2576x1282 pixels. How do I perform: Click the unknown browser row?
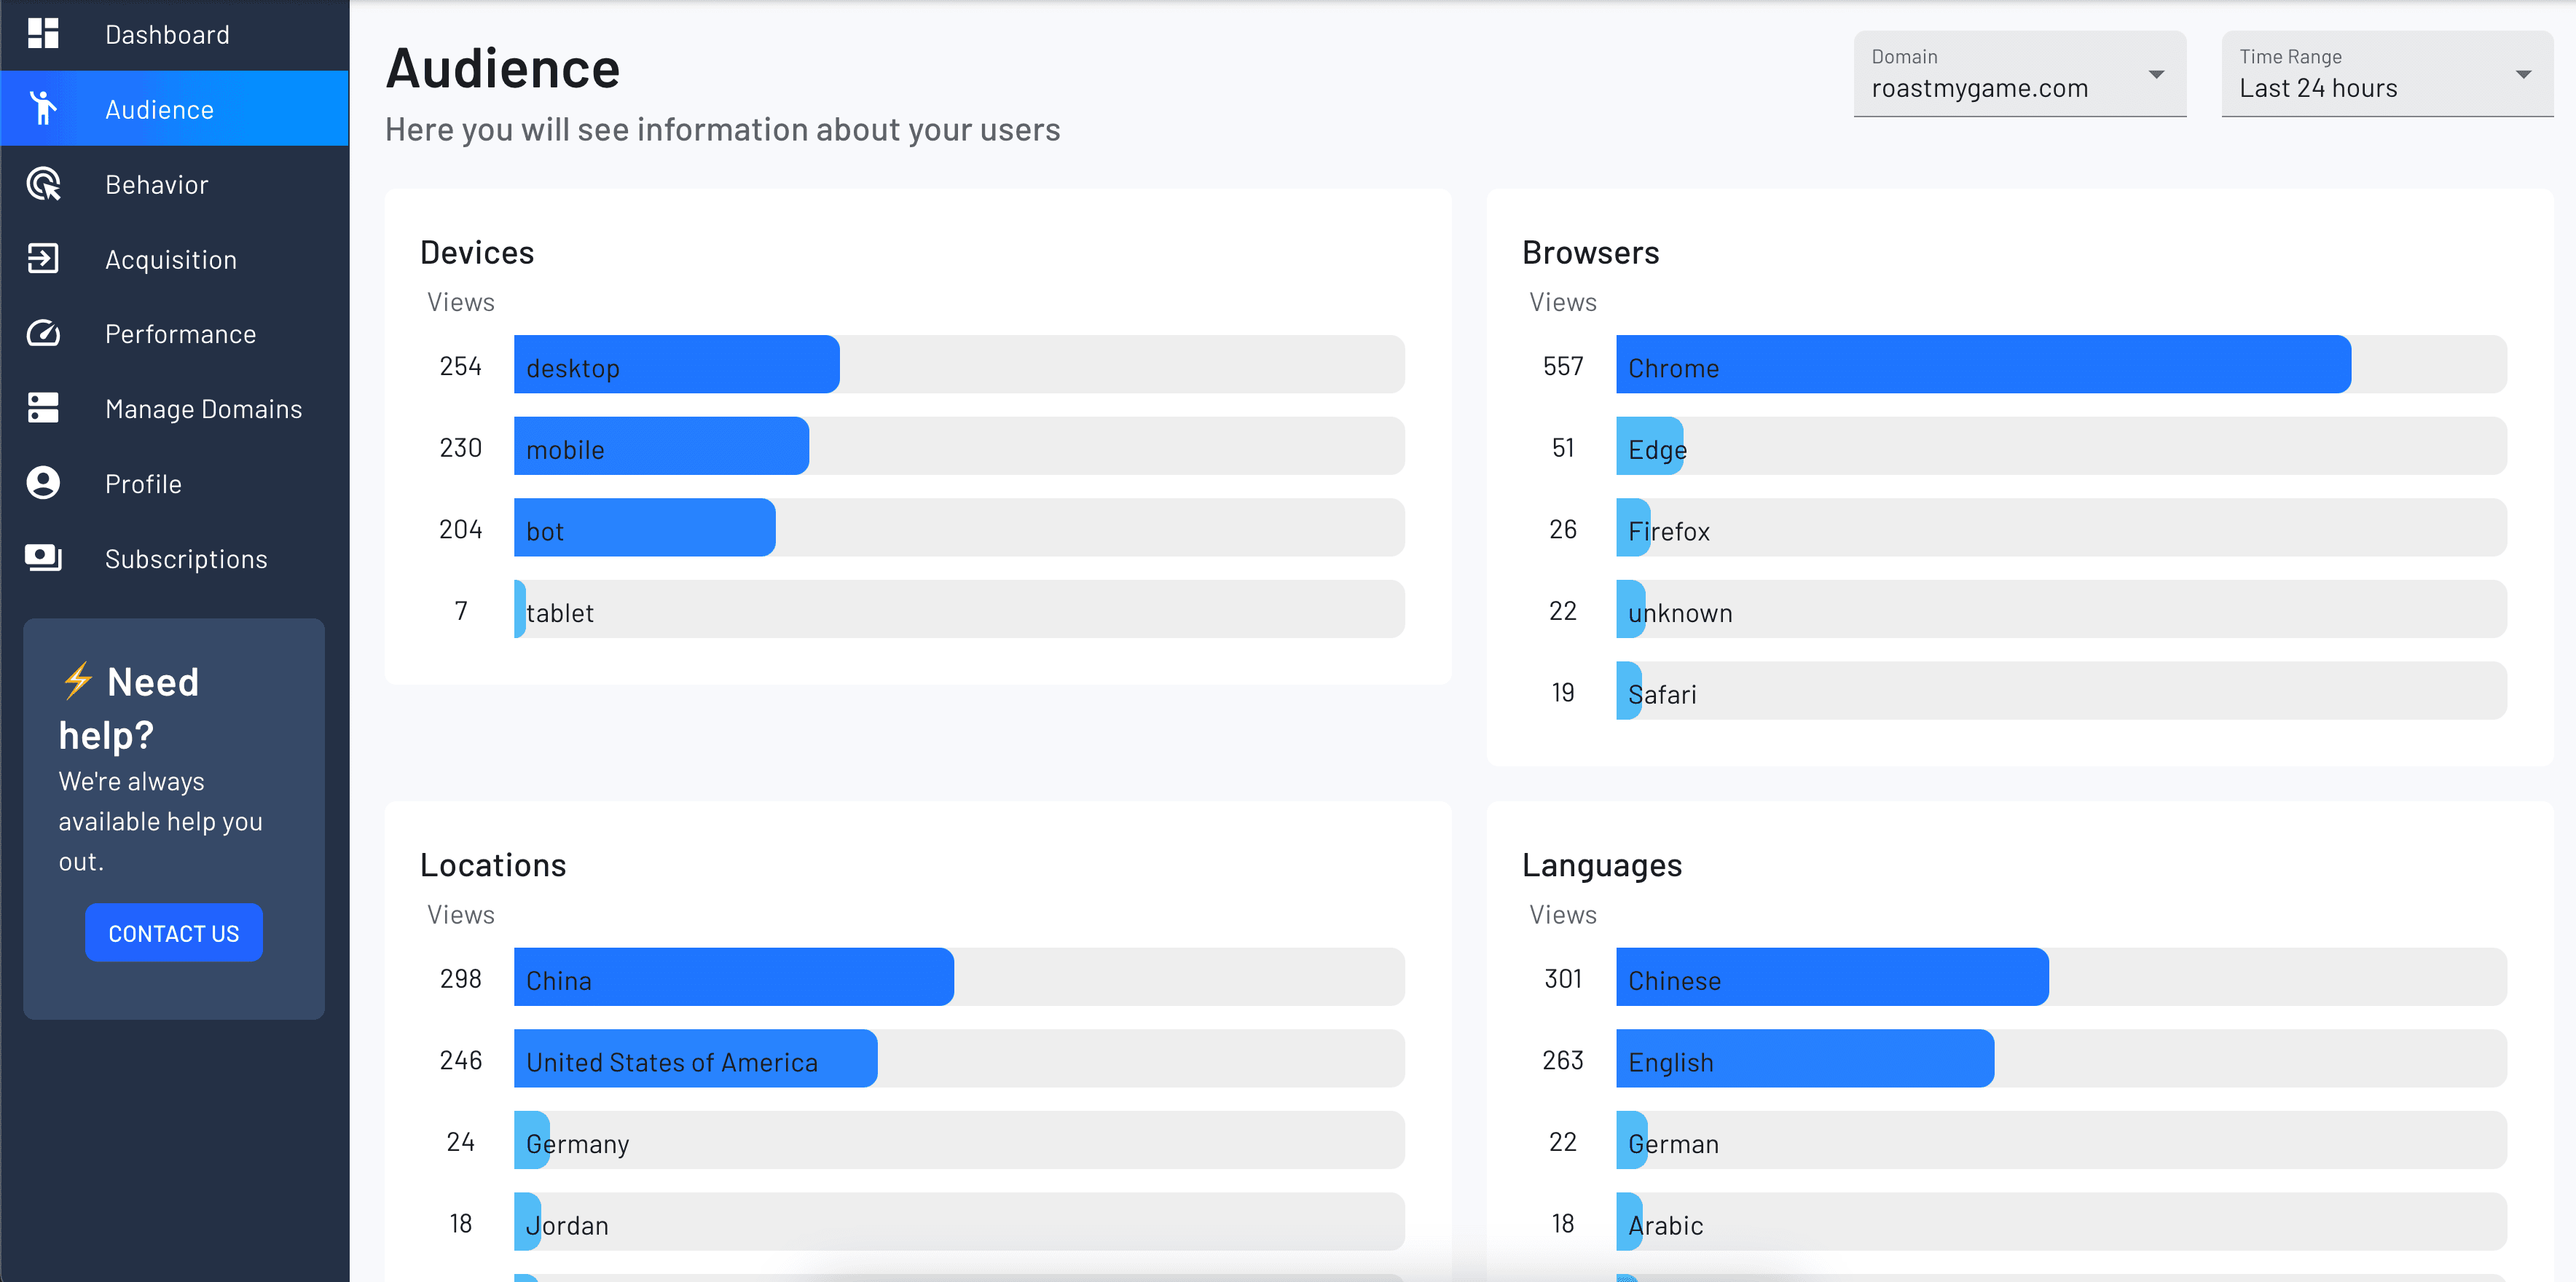pyautogui.click(x=2061, y=609)
